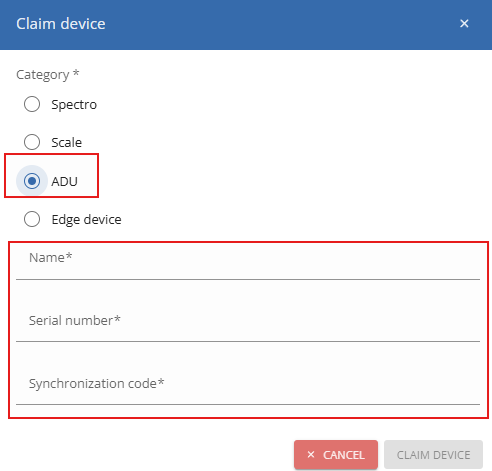Focus the Name input field
This screenshot has height=471, width=492.
(x=248, y=262)
